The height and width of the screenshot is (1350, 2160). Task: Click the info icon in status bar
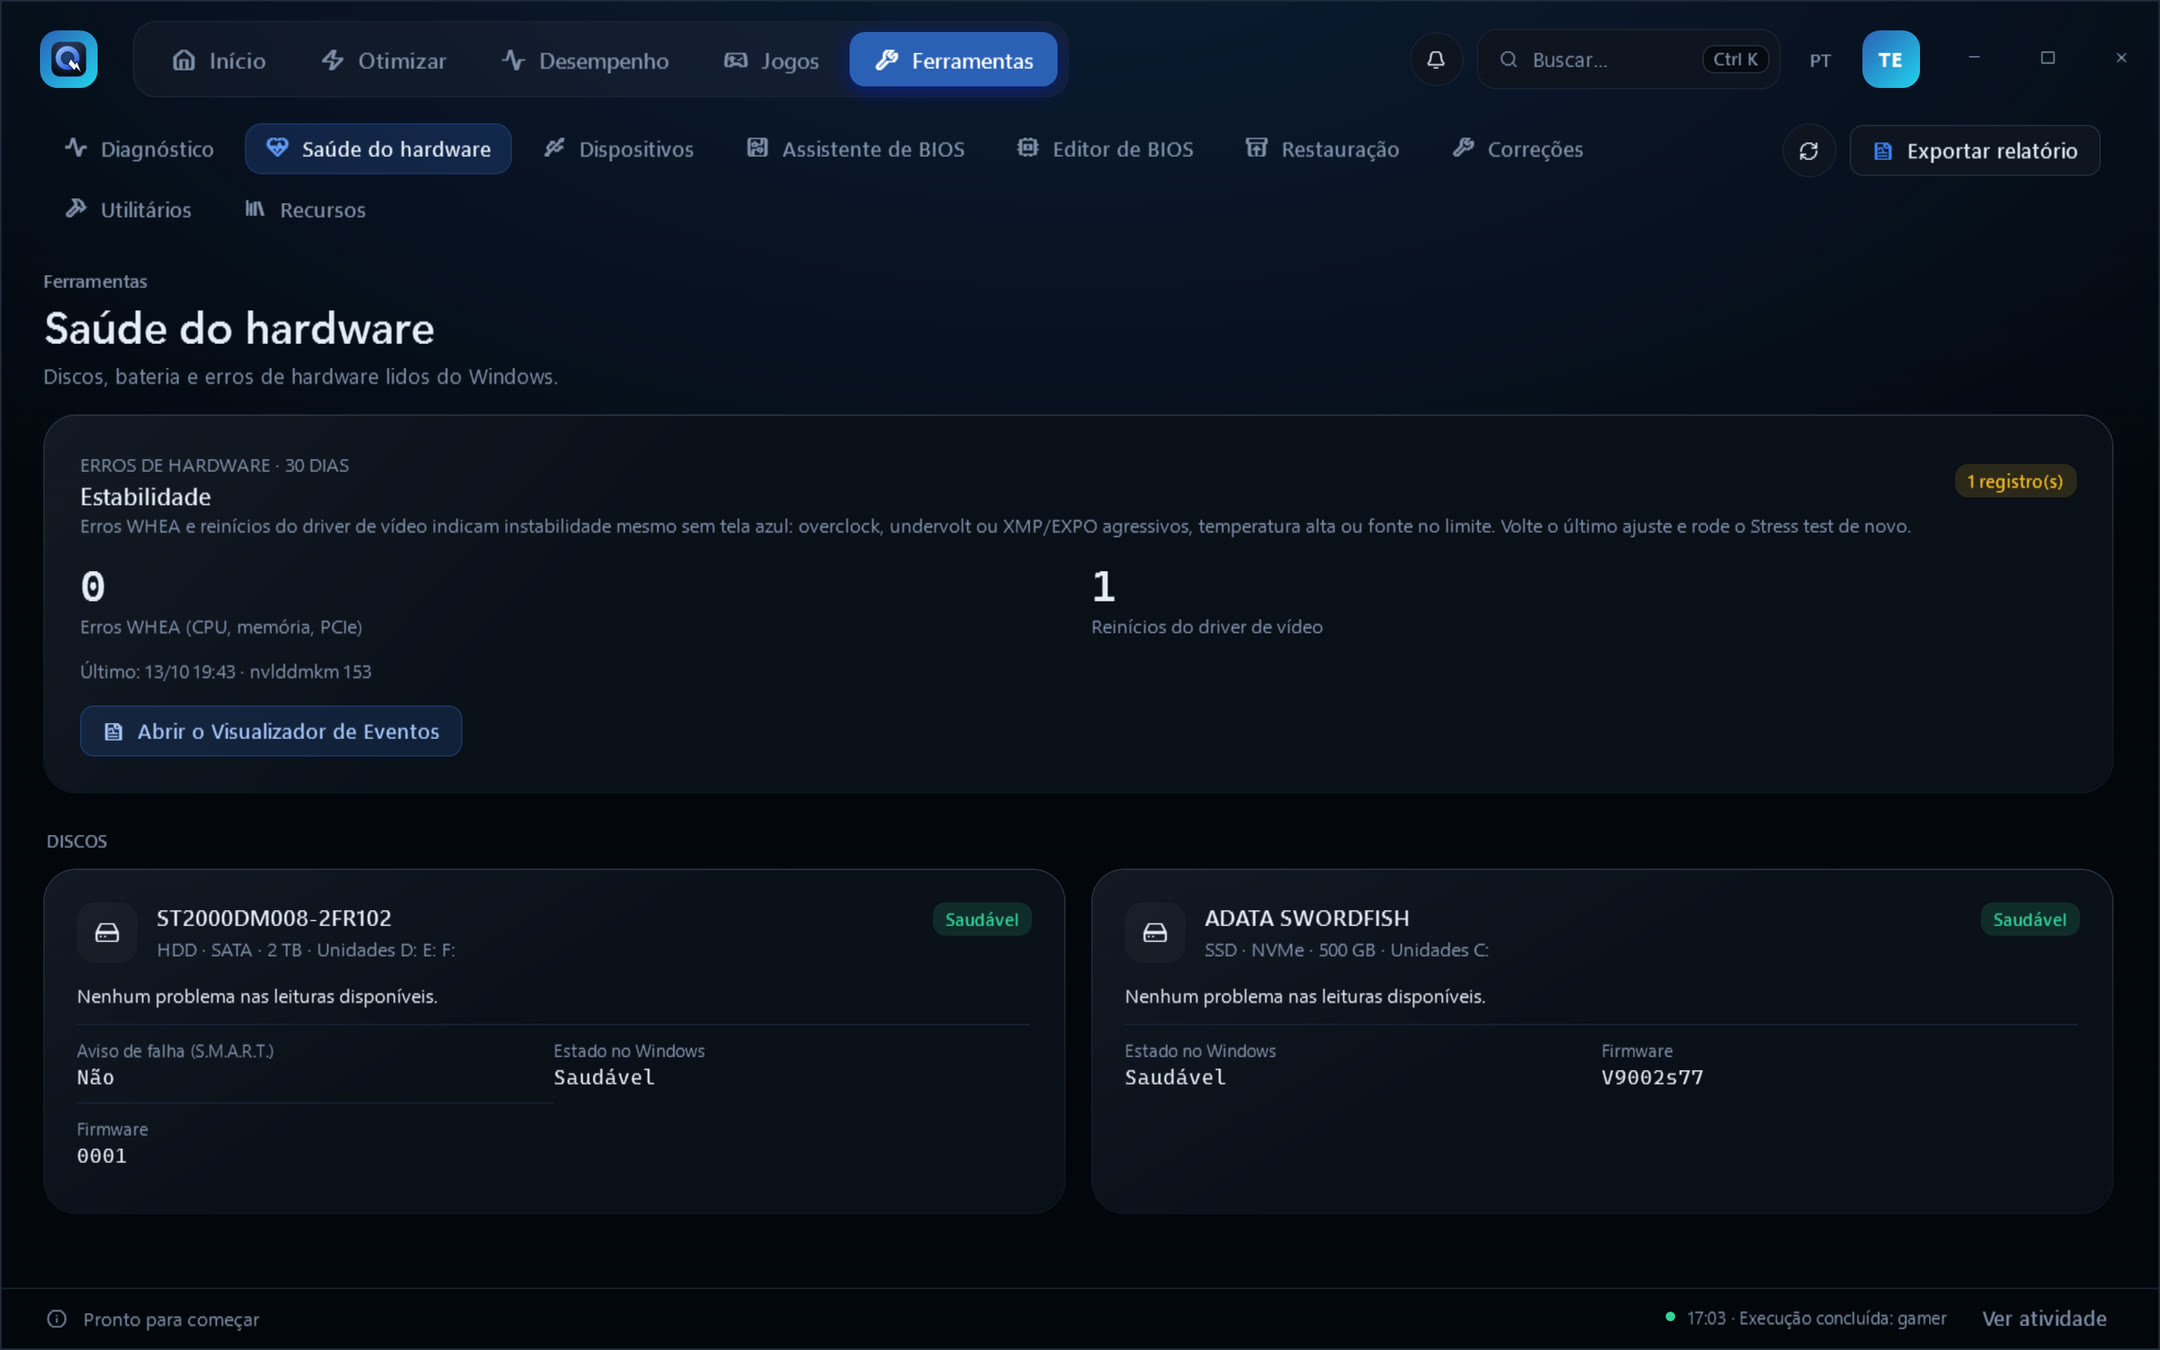click(x=57, y=1319)
